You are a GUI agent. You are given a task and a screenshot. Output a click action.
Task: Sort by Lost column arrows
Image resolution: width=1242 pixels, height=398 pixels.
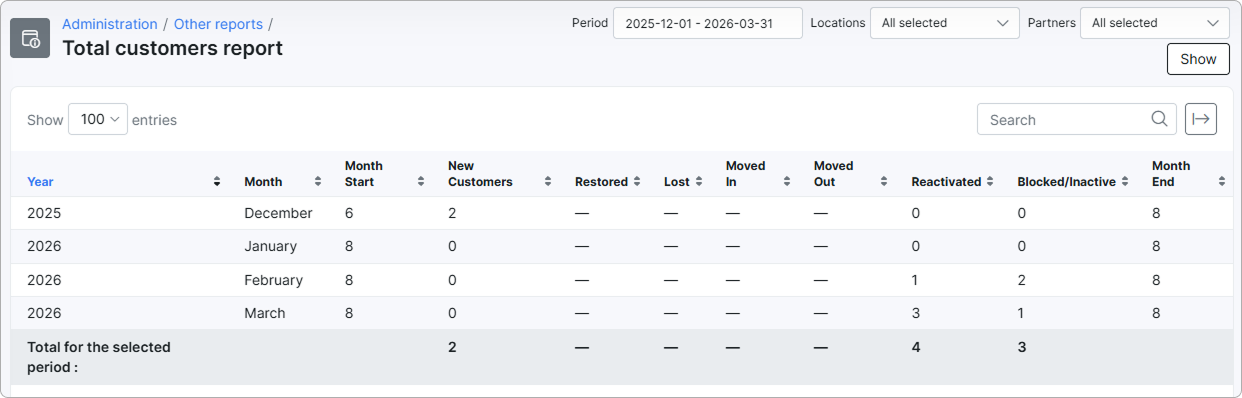click(x=698, y=182)
